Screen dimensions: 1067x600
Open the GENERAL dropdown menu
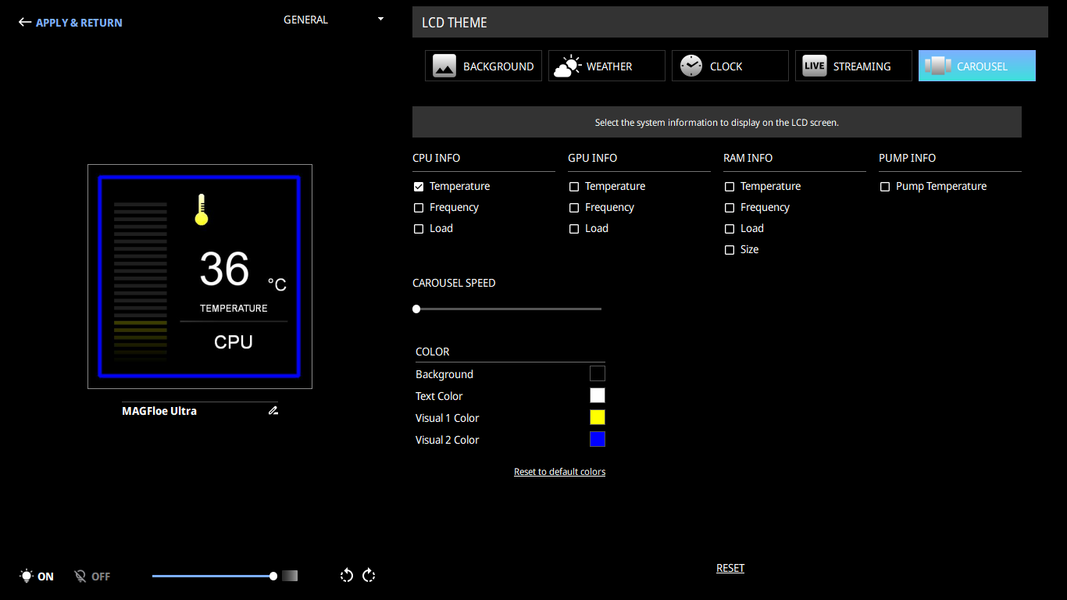point(333,20)
